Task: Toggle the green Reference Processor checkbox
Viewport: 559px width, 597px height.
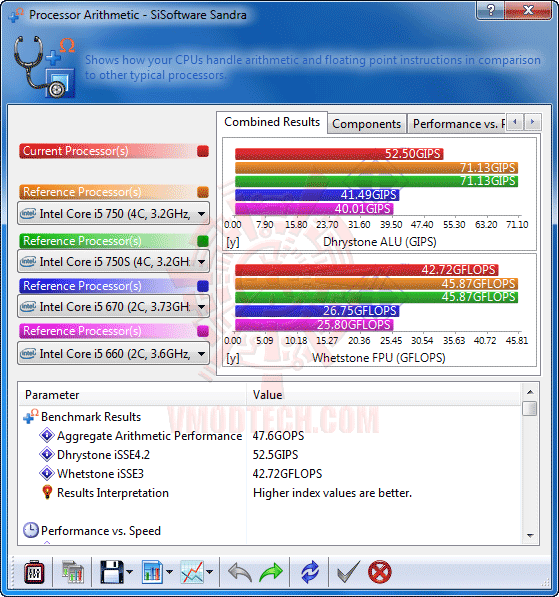Action: 203,241
